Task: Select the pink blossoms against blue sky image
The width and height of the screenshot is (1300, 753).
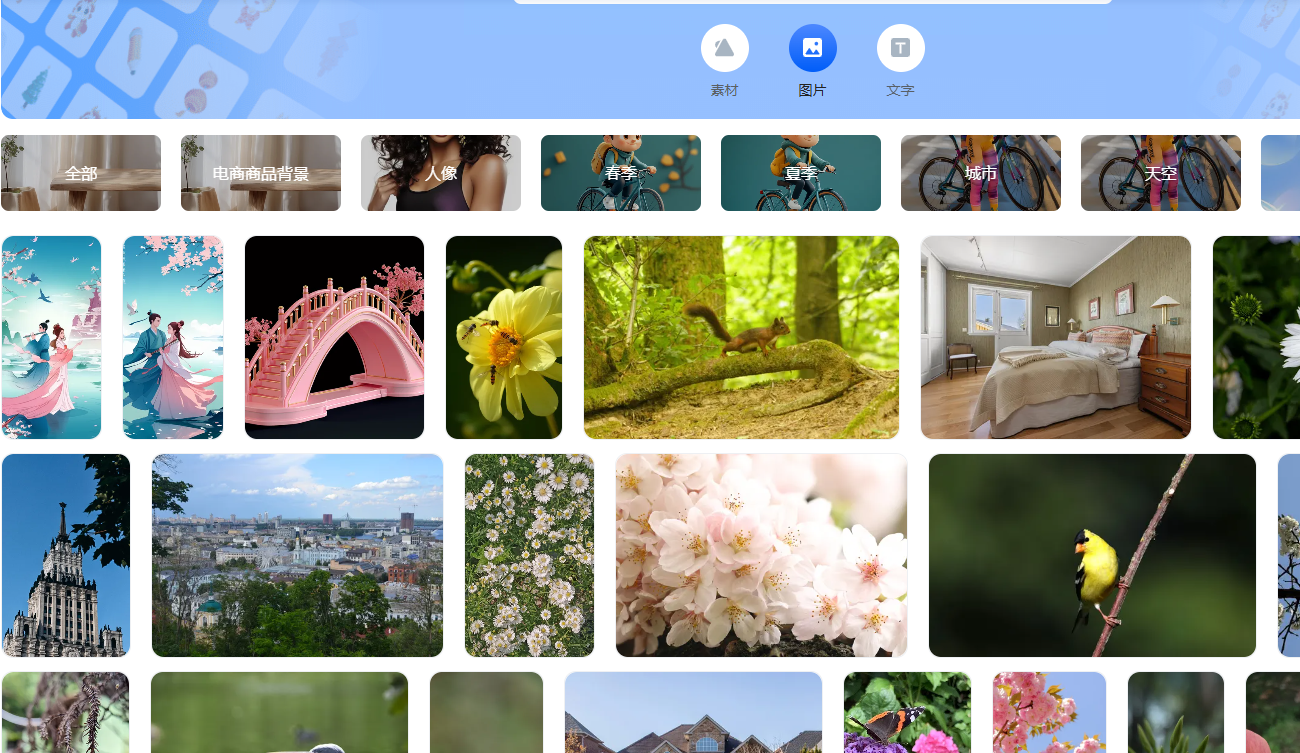Action: (1049, 712)
